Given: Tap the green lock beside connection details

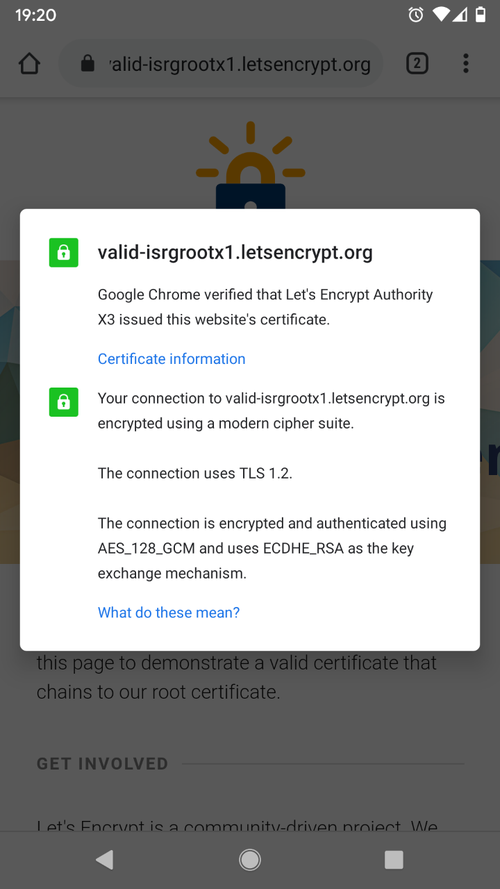Looking at the screenshot, I should click(x=63, y=402).
